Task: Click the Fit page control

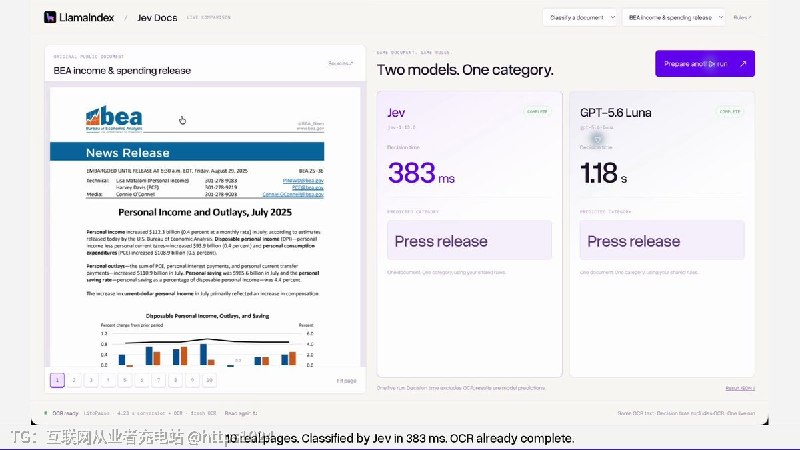Action: pos(346,381)
